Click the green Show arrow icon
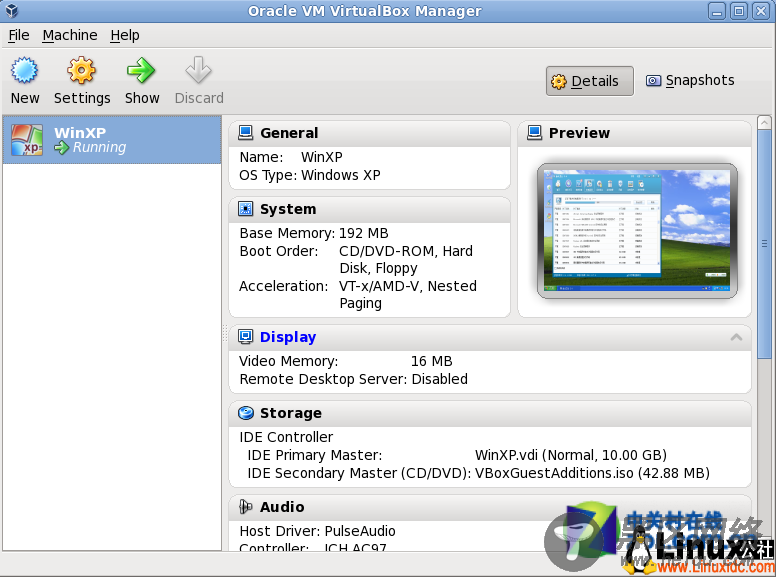Viewport: 776px width, 577px height. point(141,70)
